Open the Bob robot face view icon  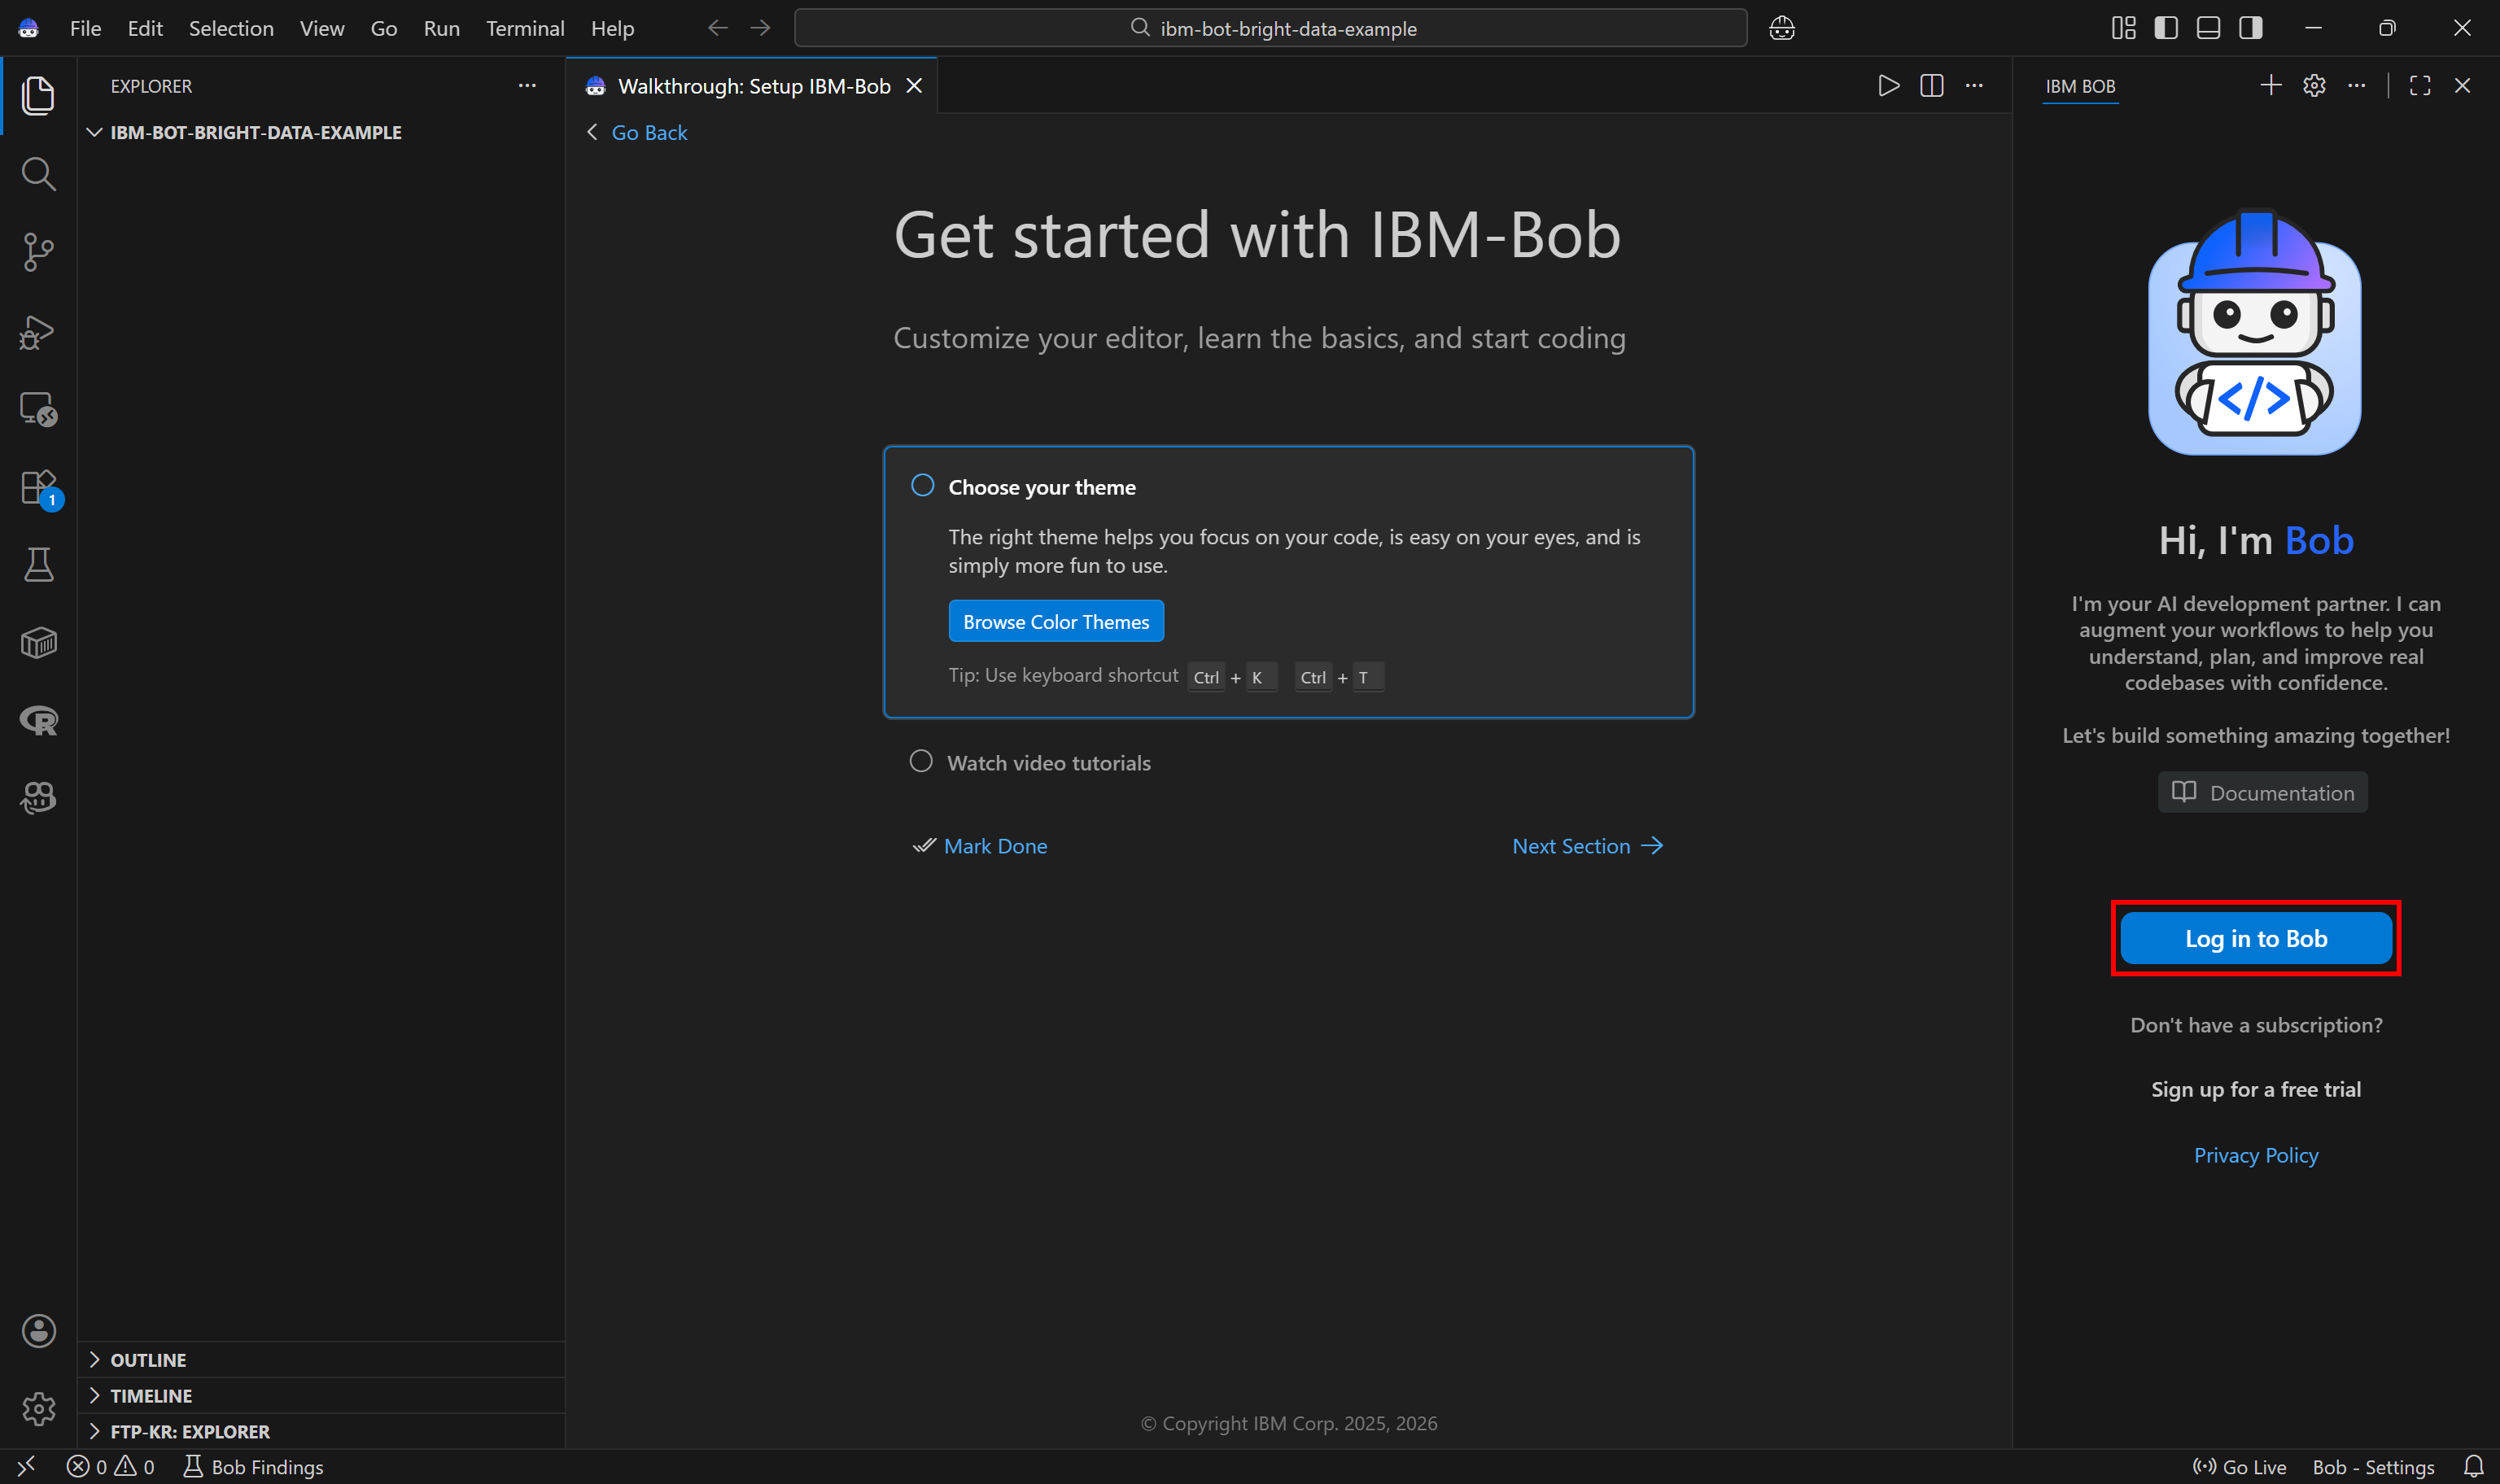tap(38, 798)
